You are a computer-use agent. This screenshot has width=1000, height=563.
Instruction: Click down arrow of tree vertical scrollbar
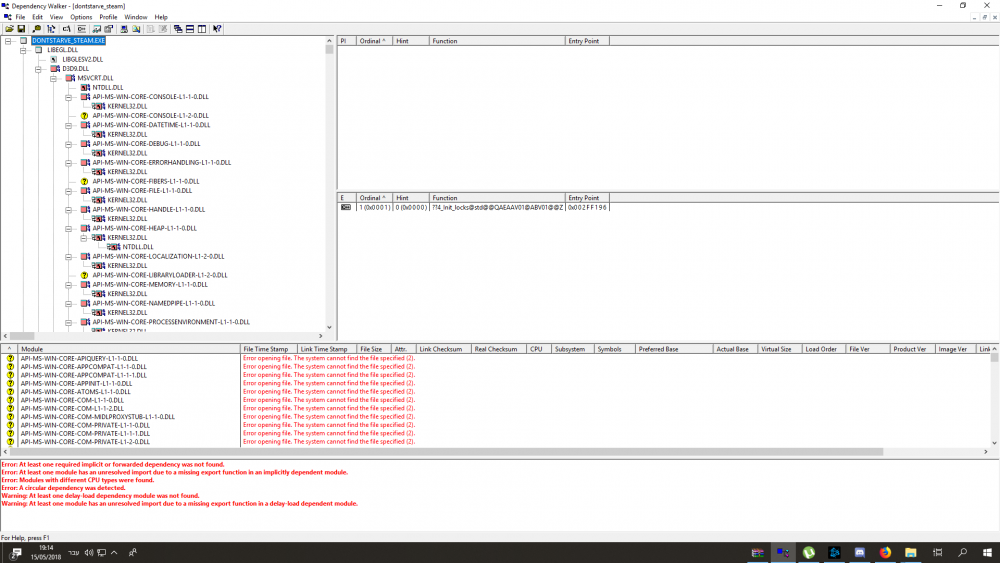point(329,327)
